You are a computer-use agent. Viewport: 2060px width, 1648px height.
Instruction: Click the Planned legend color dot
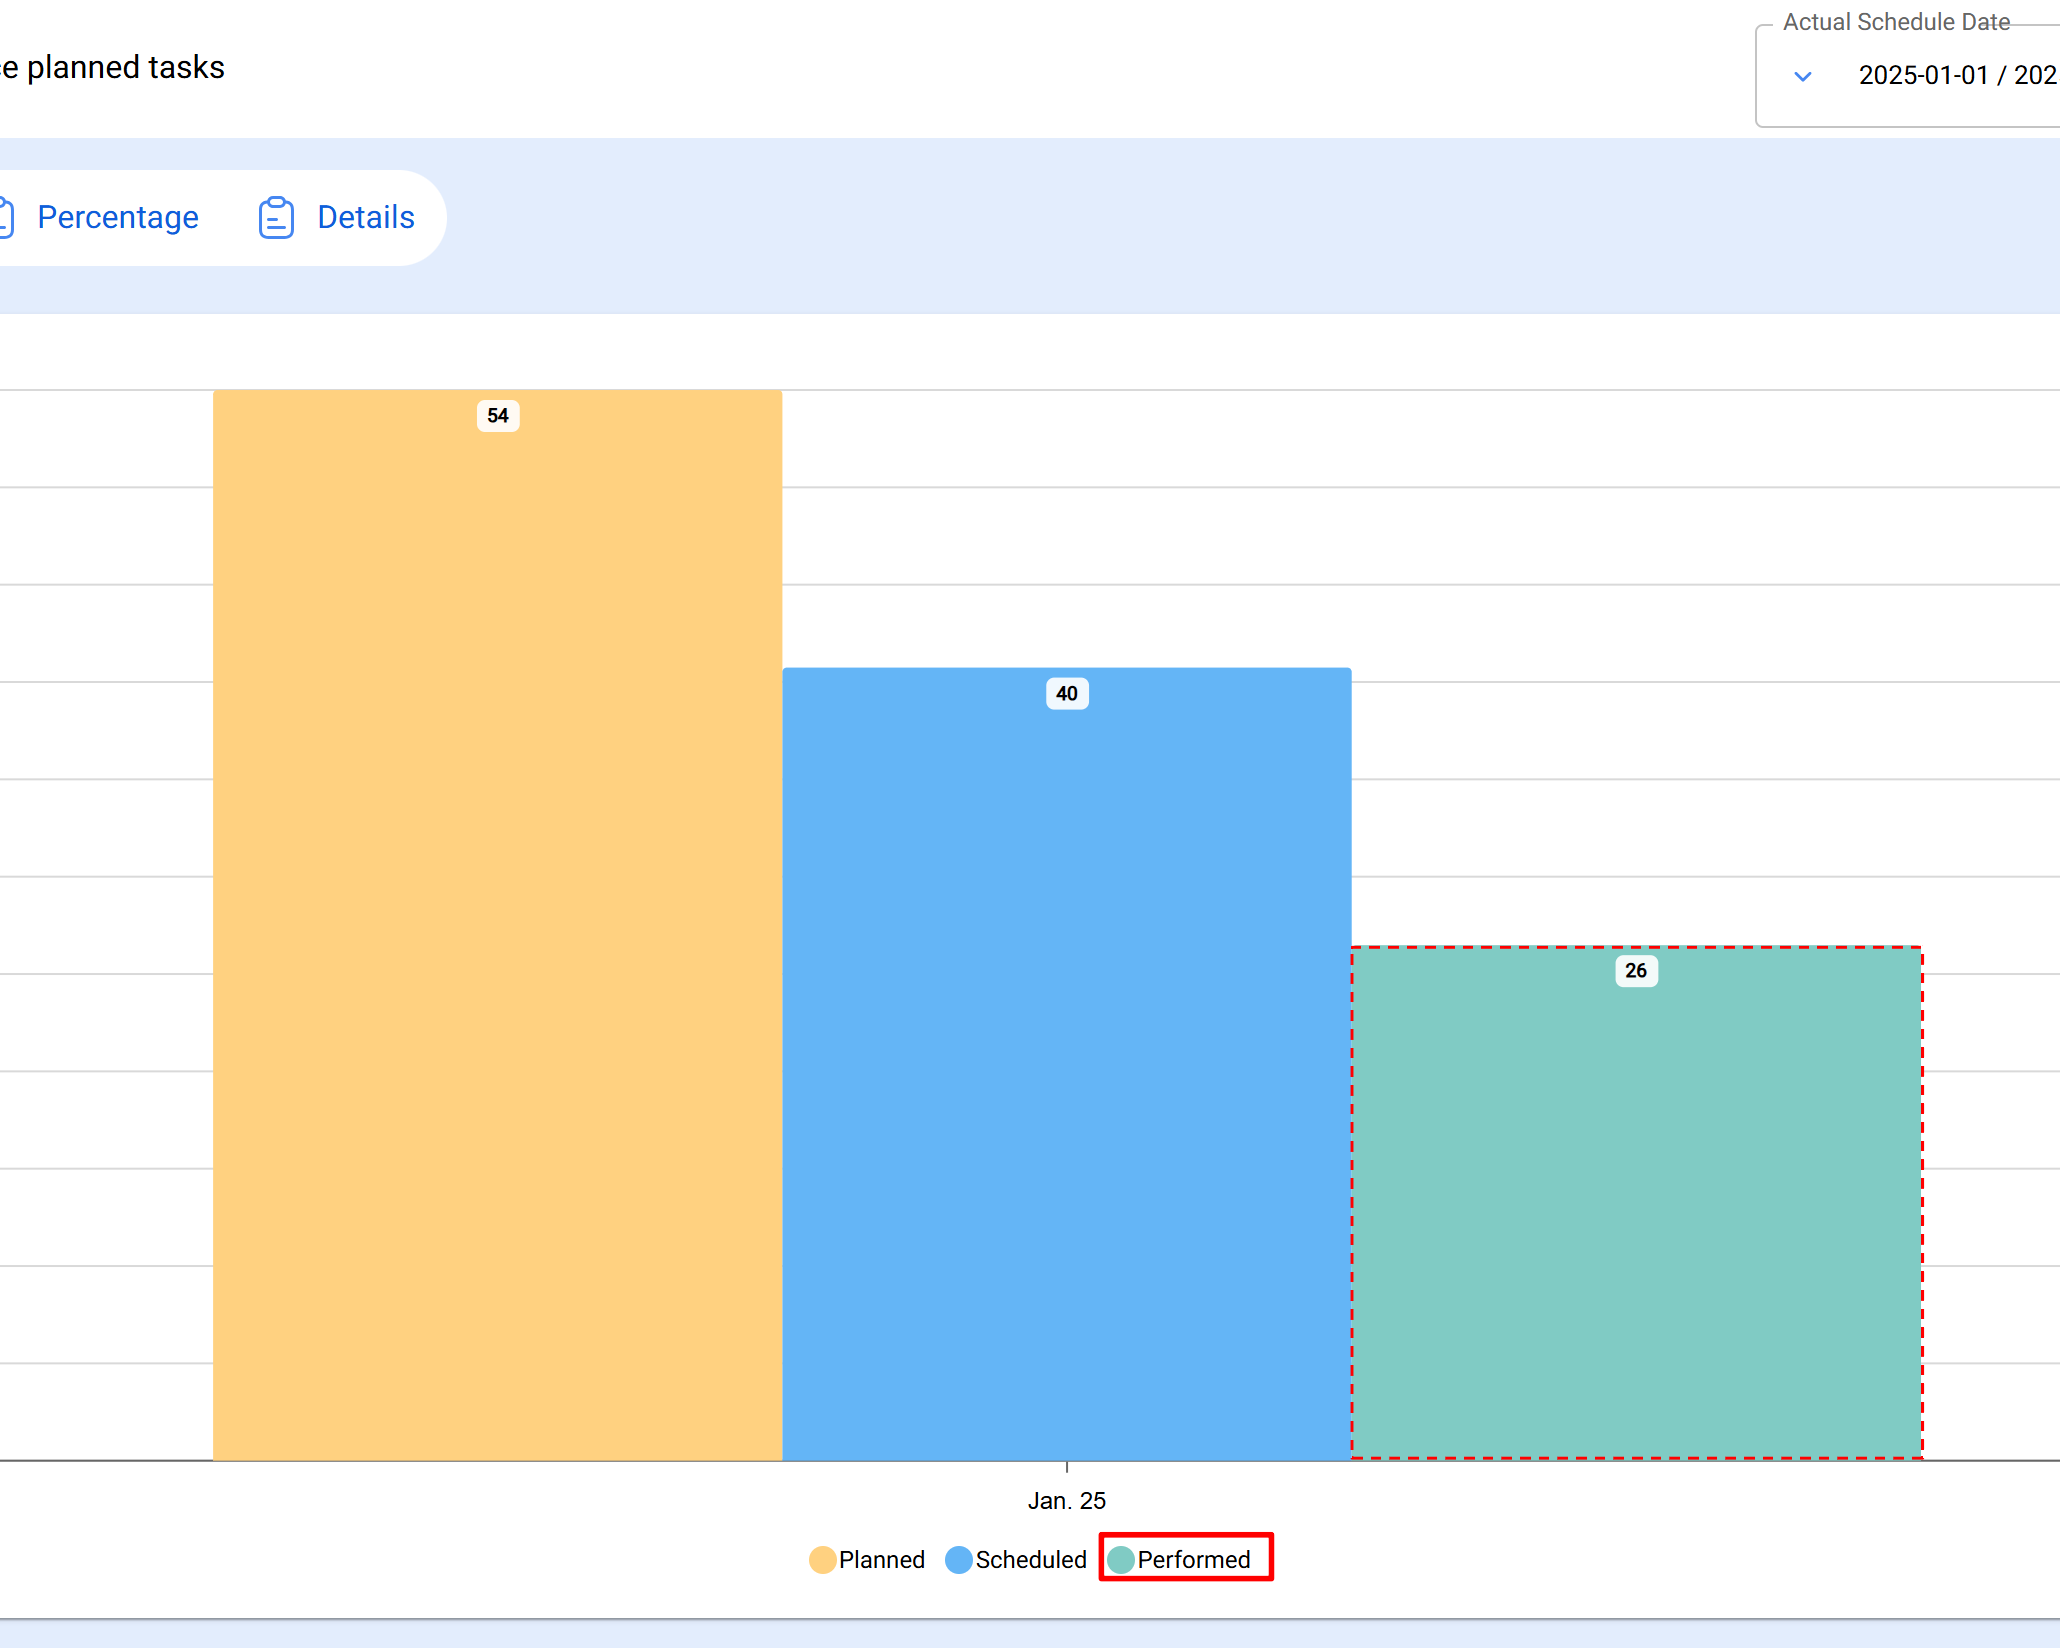click(822, 1560)
